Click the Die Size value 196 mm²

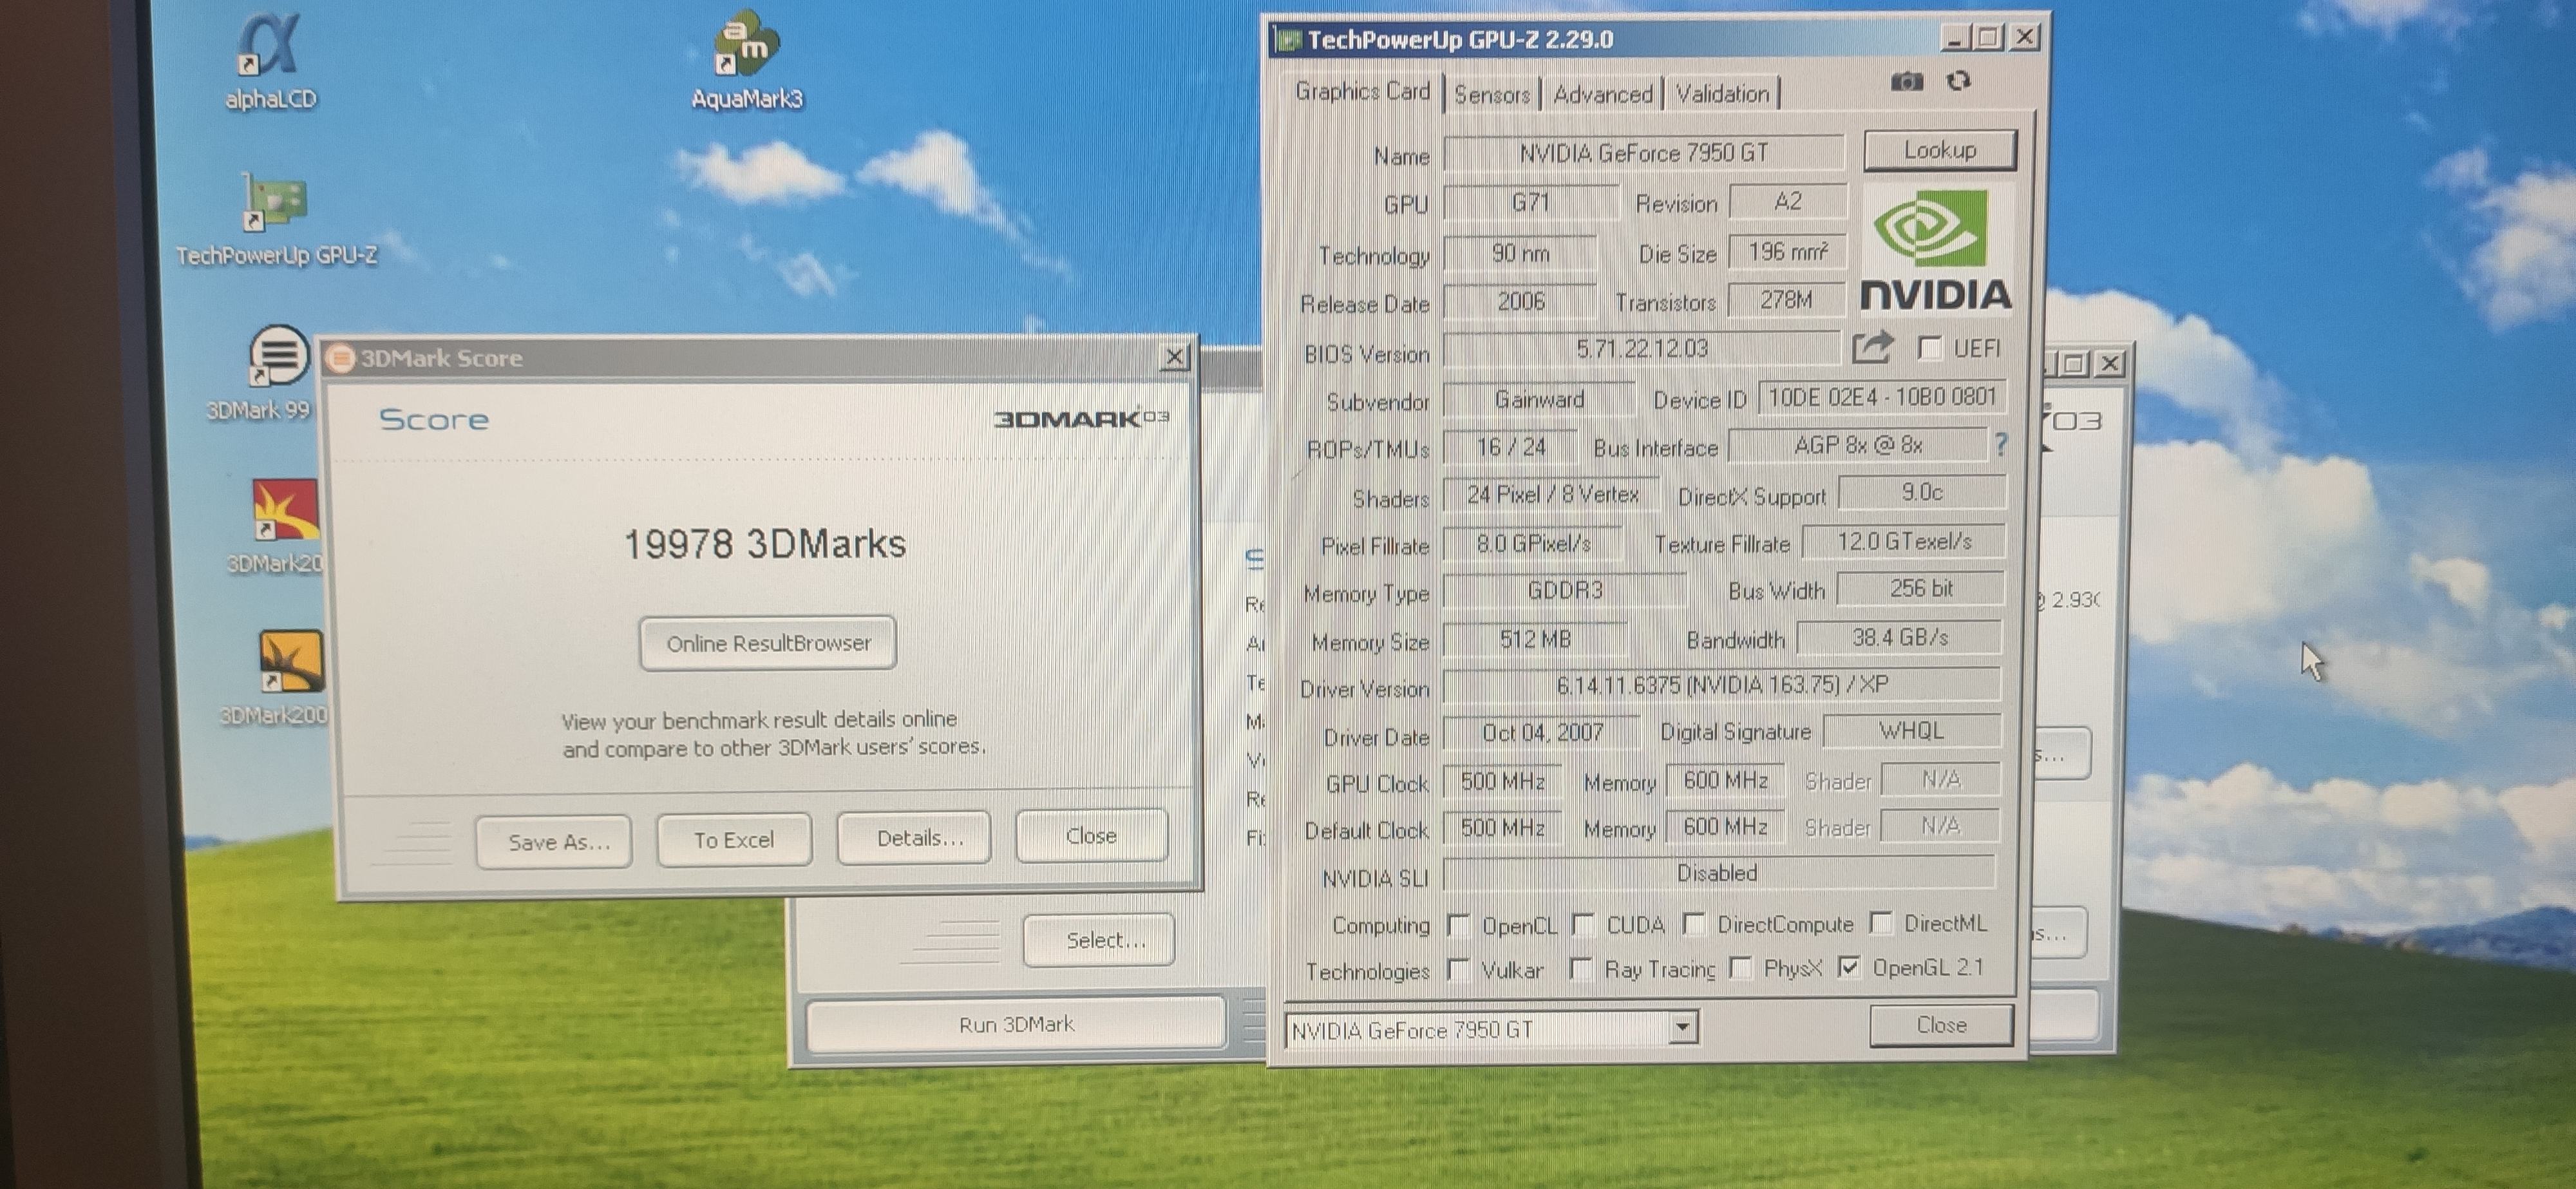point(1787,251)
